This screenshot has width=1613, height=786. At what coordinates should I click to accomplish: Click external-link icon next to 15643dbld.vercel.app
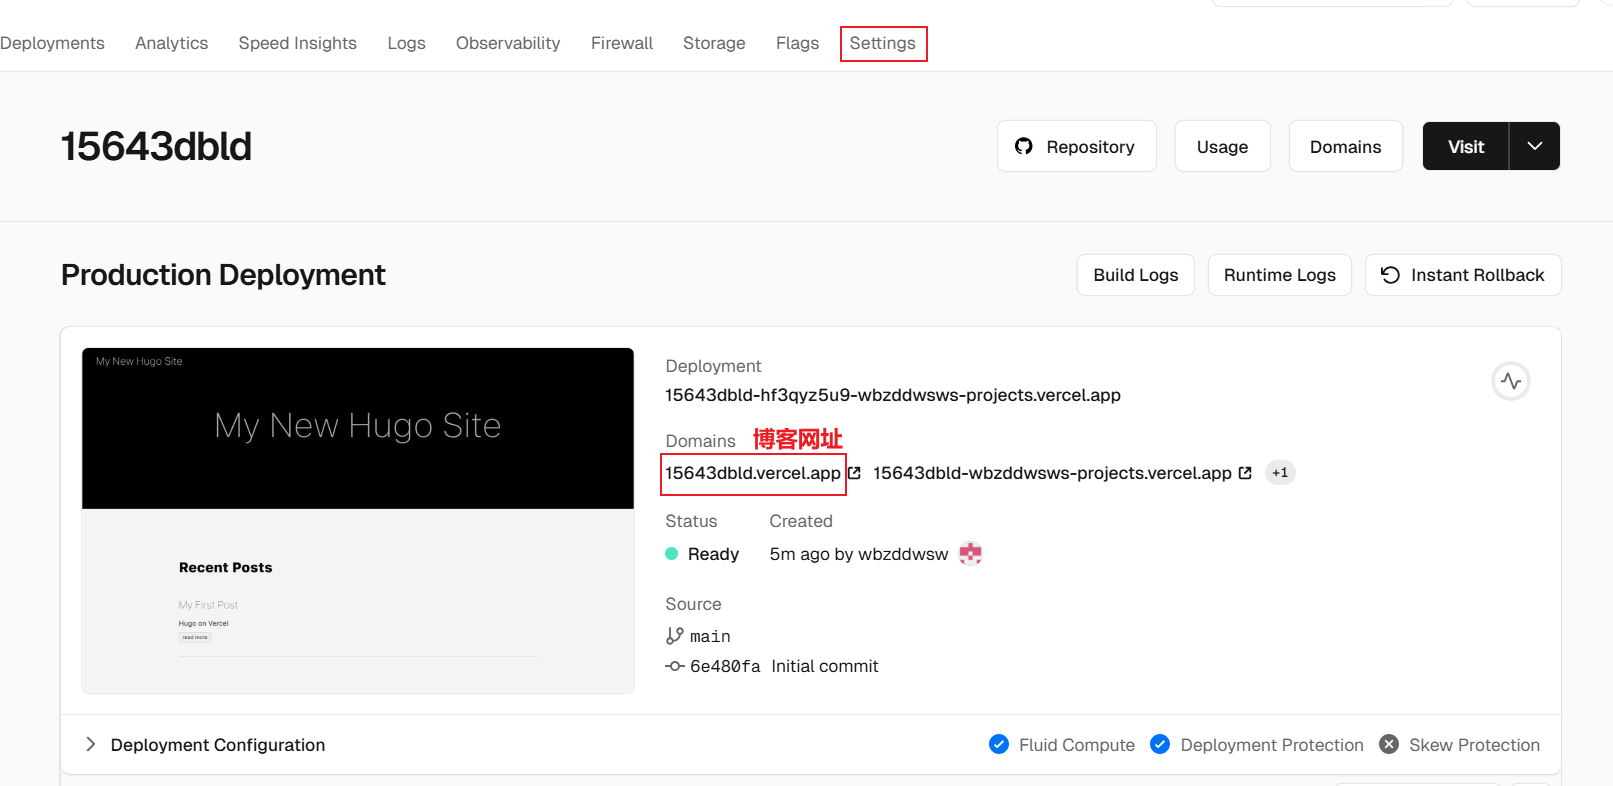[x=855, y=473]
